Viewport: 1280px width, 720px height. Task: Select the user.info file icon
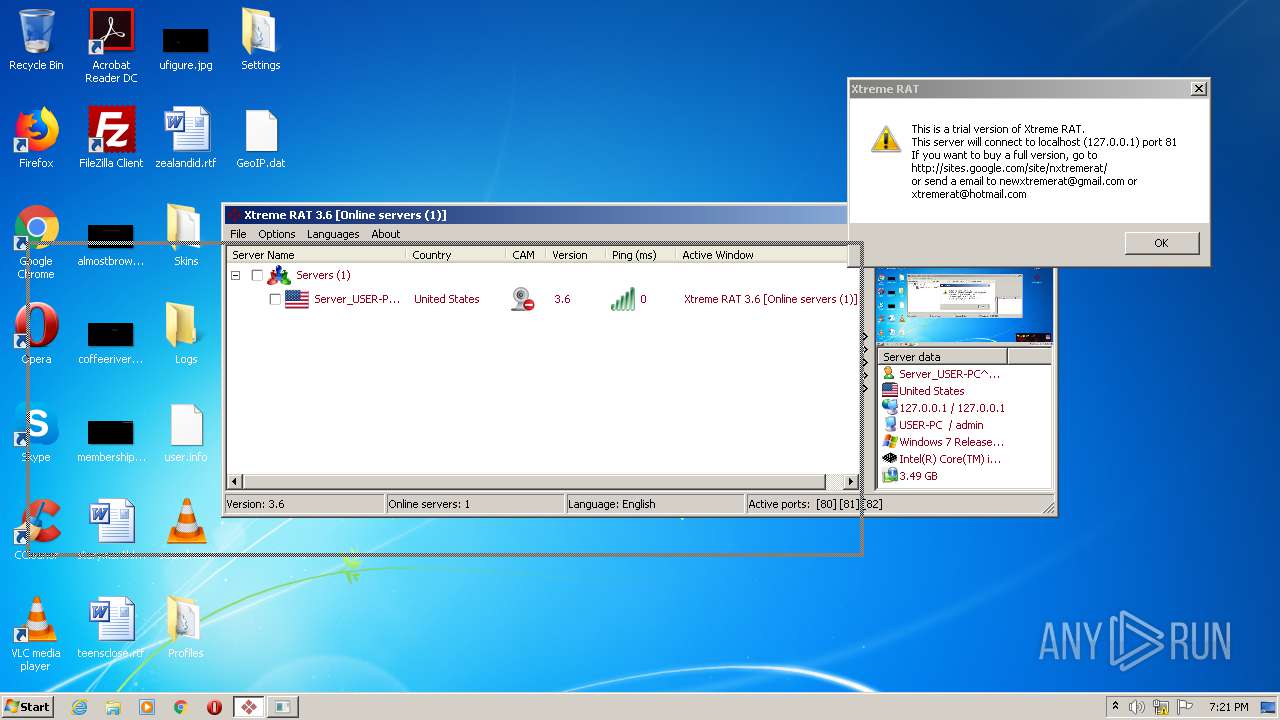pyautogui.click(x=186, y=432)
